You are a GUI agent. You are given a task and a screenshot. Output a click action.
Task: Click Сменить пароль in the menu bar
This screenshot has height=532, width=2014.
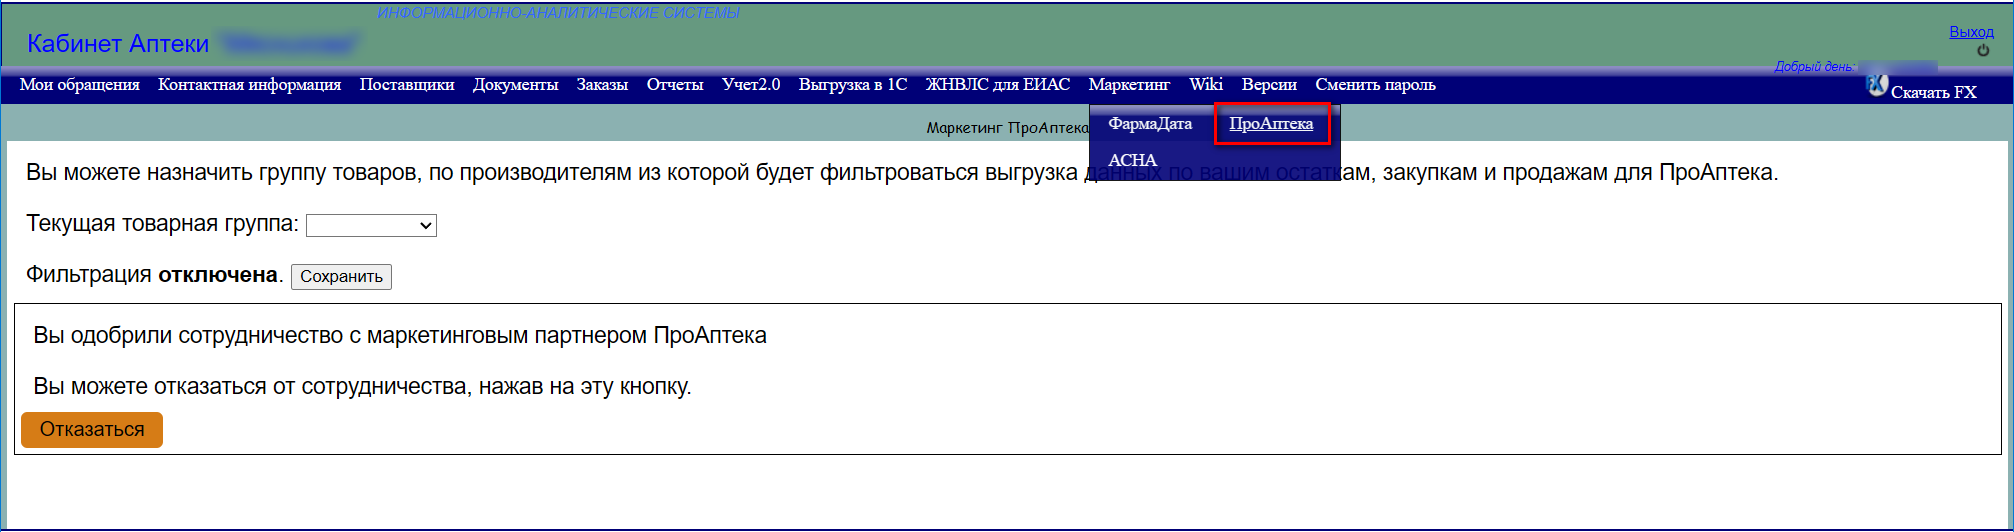click(1375, 85)
